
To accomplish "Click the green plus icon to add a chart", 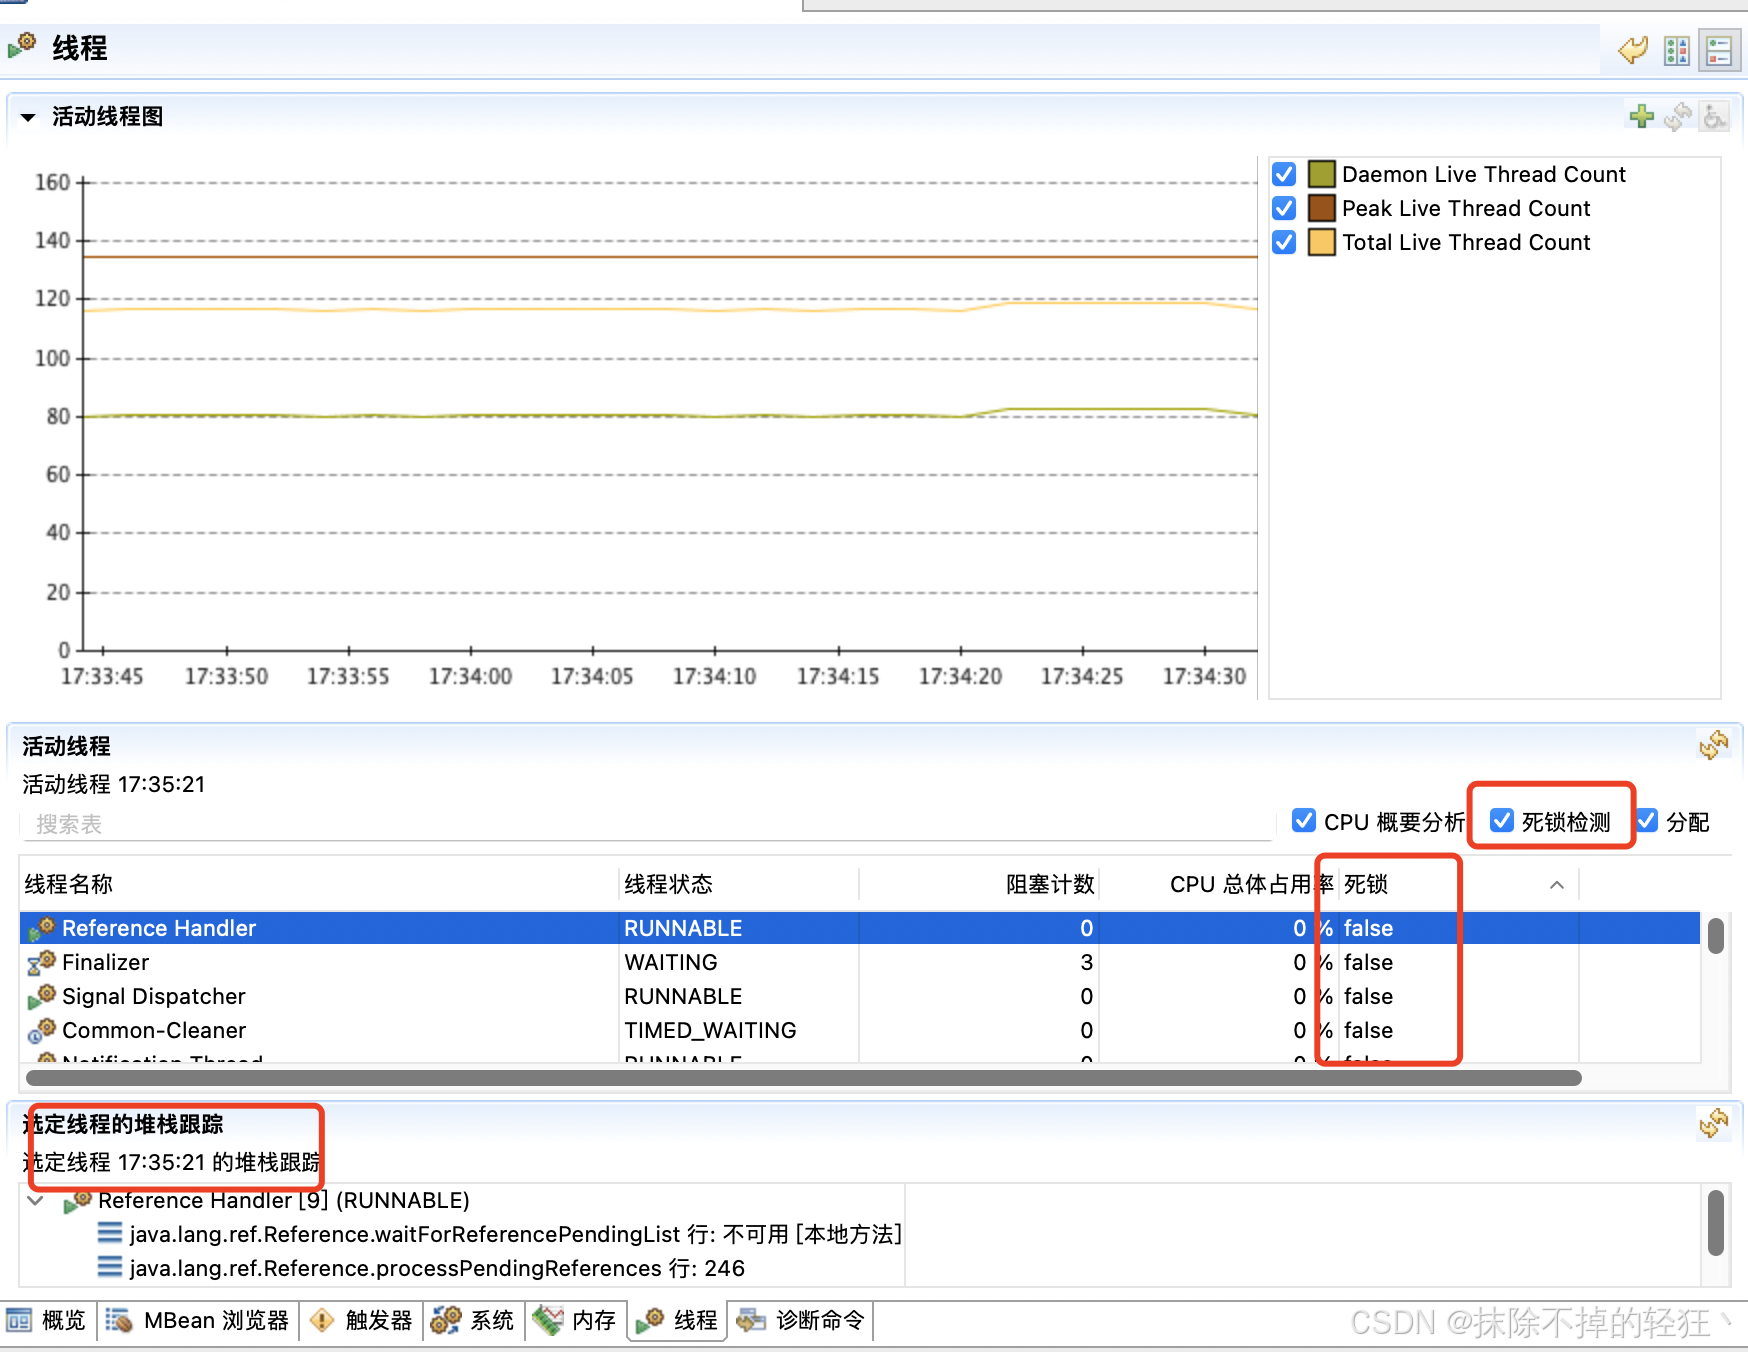I will (1643, 116).
